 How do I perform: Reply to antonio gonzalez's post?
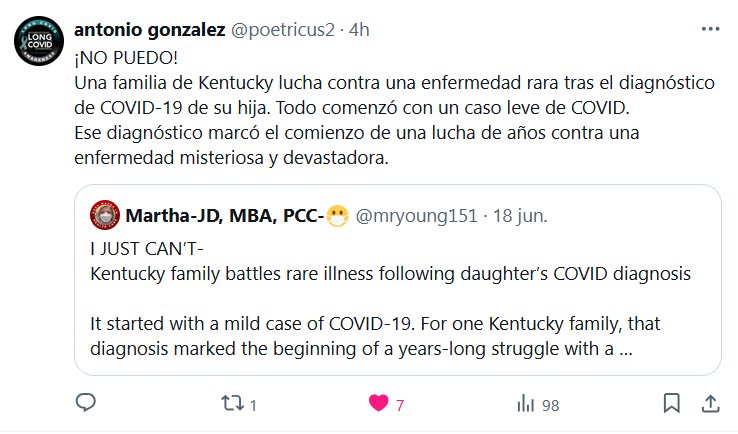pos(86,404)
